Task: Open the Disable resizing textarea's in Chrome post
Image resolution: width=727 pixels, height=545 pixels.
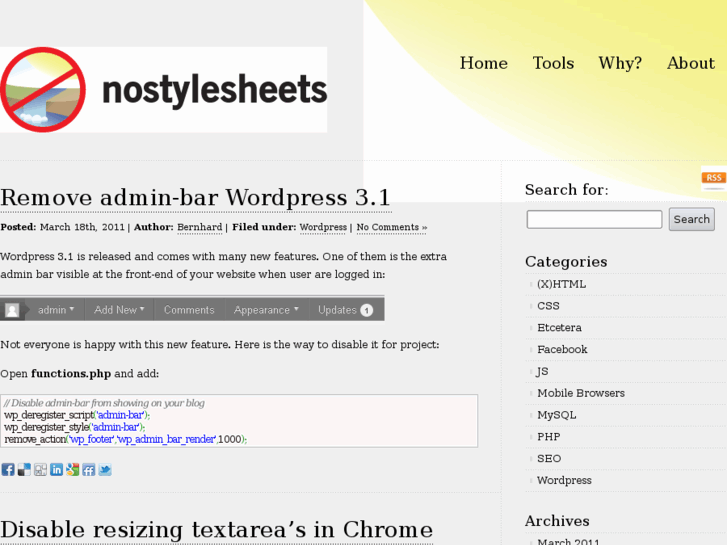Action: pyautogui.click(x=217, y=530)
